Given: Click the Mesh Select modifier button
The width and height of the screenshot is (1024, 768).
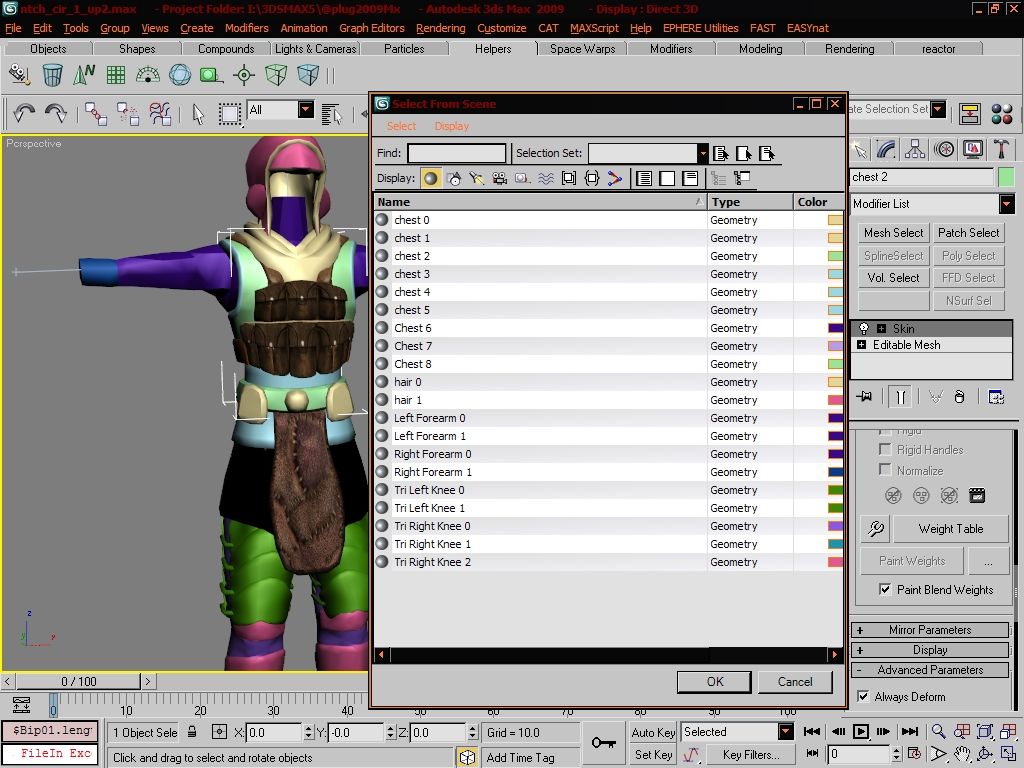Looking at the screenshot, I should (x=893, y=232).
